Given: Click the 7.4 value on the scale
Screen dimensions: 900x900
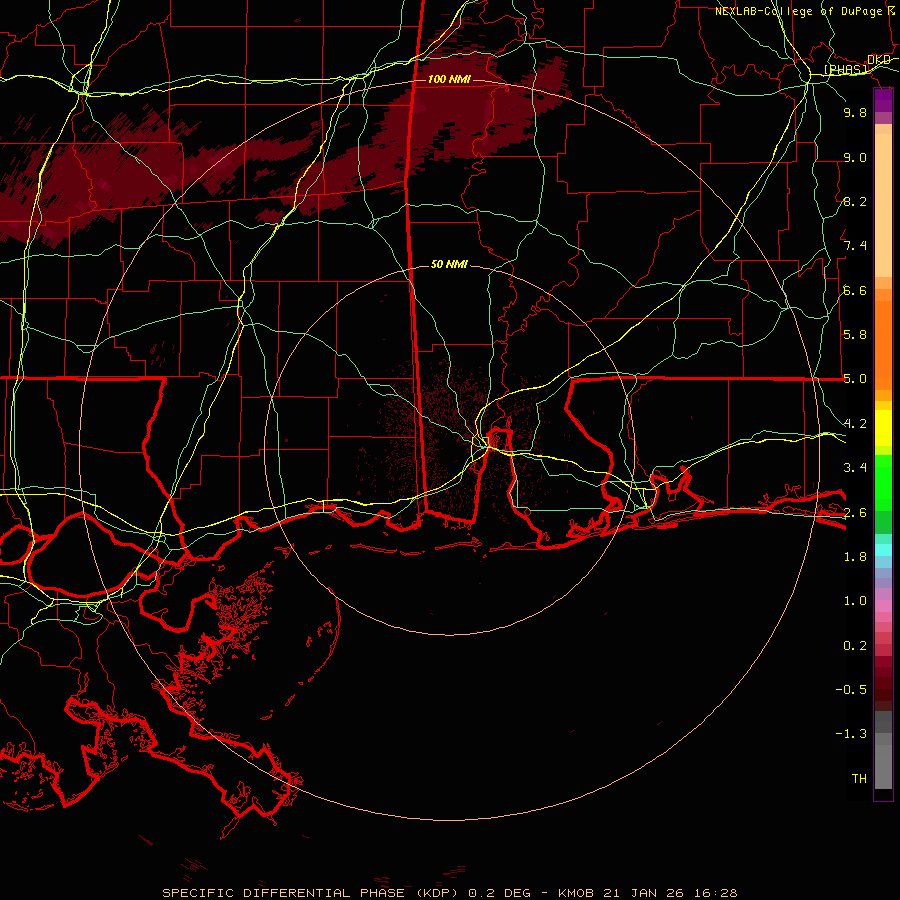Looking at the screenshot, I should (855, 246).
